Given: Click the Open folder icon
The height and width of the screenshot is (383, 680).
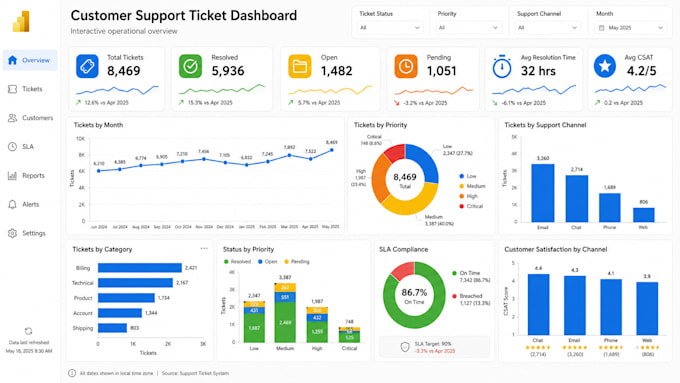Looking at the screenshot, I should coord(300,66).
